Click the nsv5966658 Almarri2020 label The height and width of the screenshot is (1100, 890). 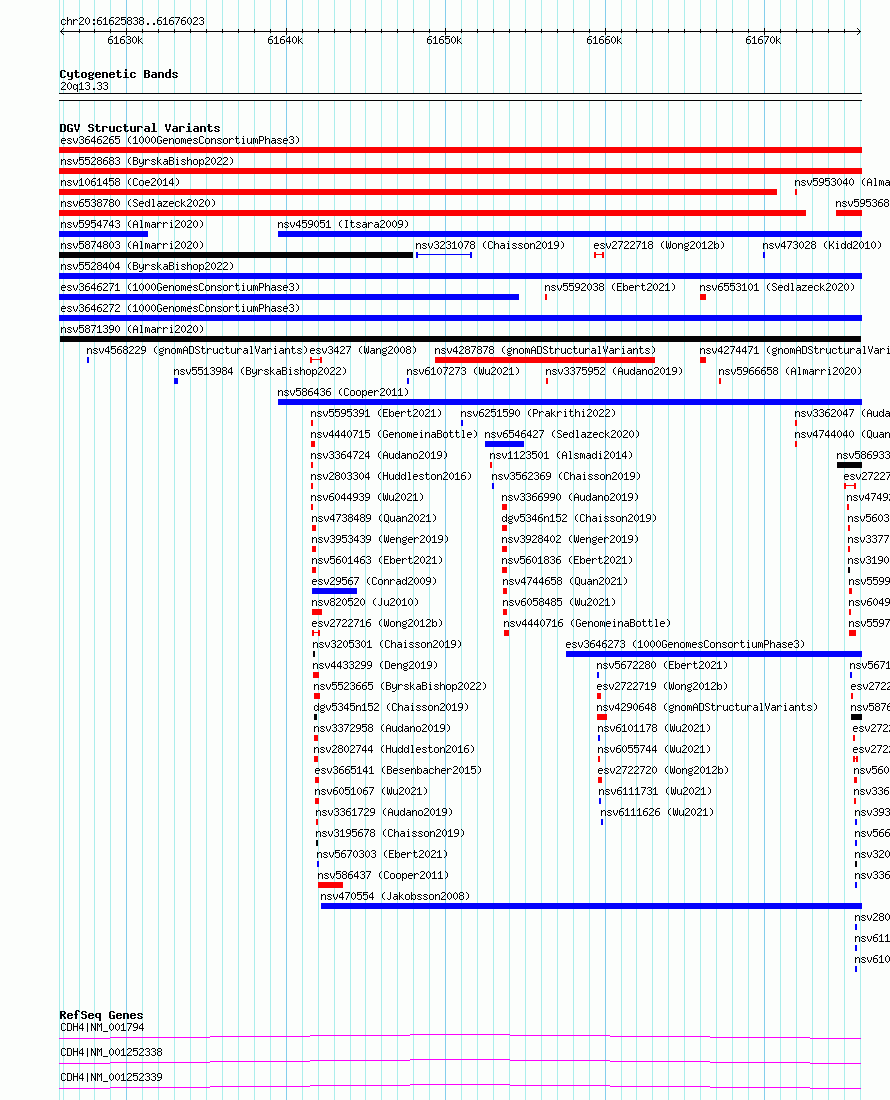pos(790,371)
